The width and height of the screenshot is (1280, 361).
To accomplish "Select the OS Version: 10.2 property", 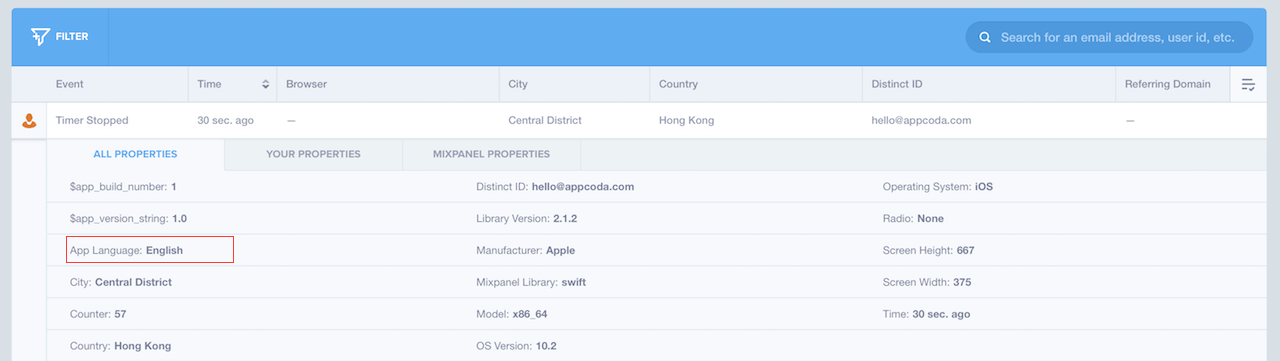I will [x=516, y=346].
